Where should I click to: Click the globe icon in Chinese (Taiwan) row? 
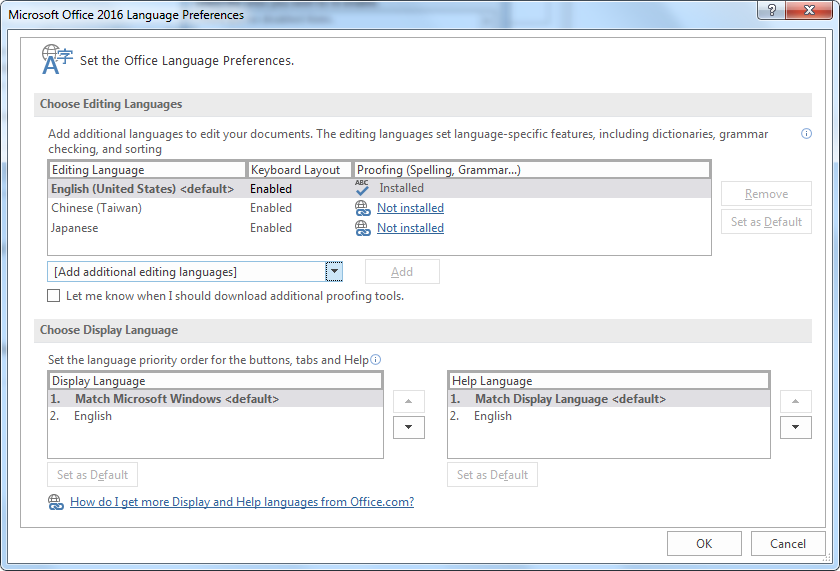[x=363, y=208]
